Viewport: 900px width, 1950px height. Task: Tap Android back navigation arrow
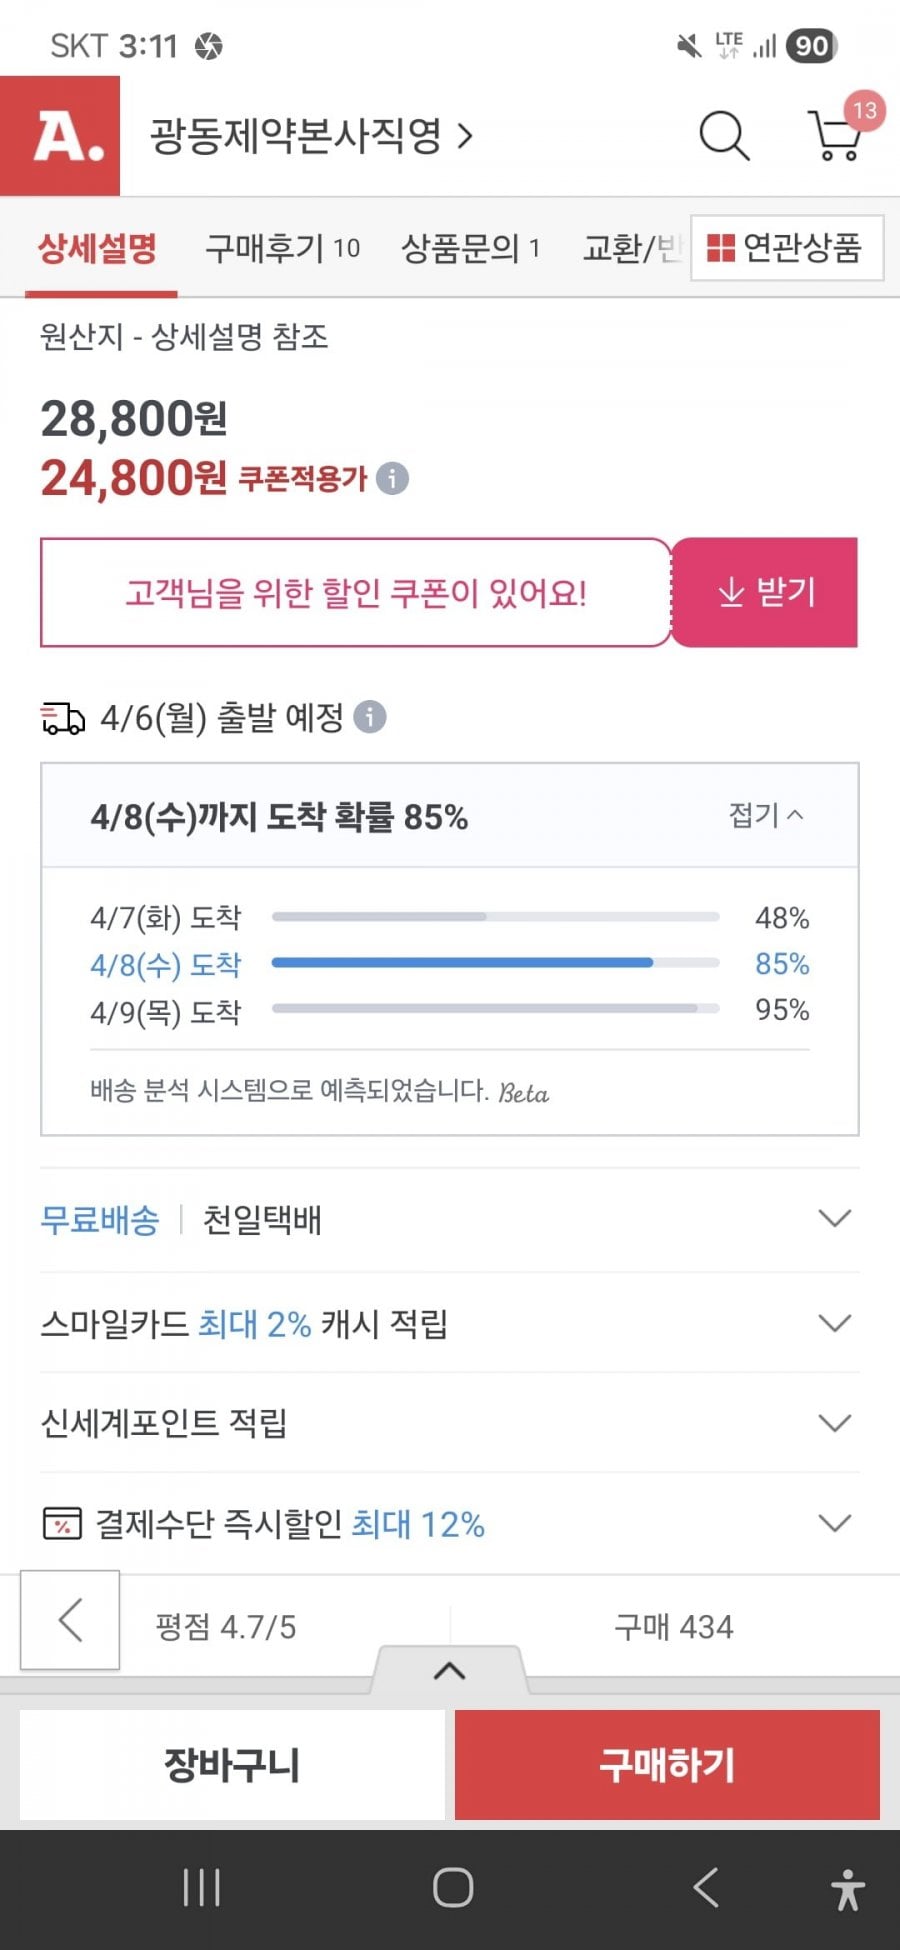(x=706, y=1888)
